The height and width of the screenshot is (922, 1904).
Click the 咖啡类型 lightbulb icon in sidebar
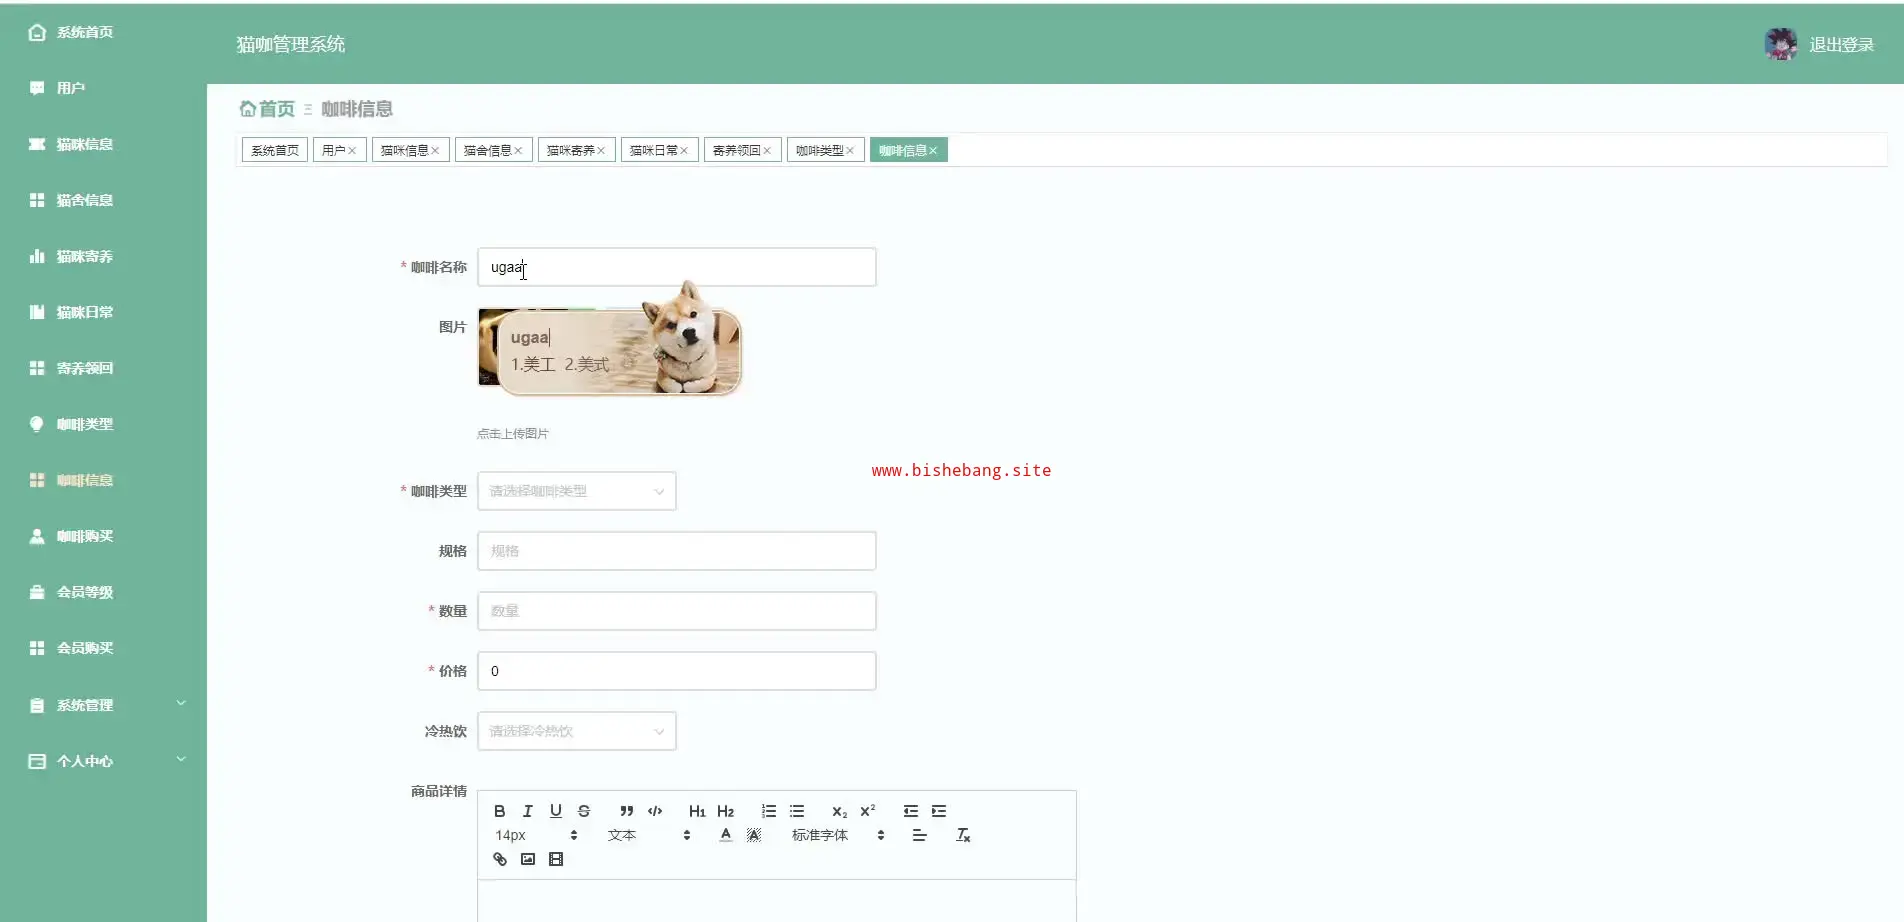[x=37, y=424]
